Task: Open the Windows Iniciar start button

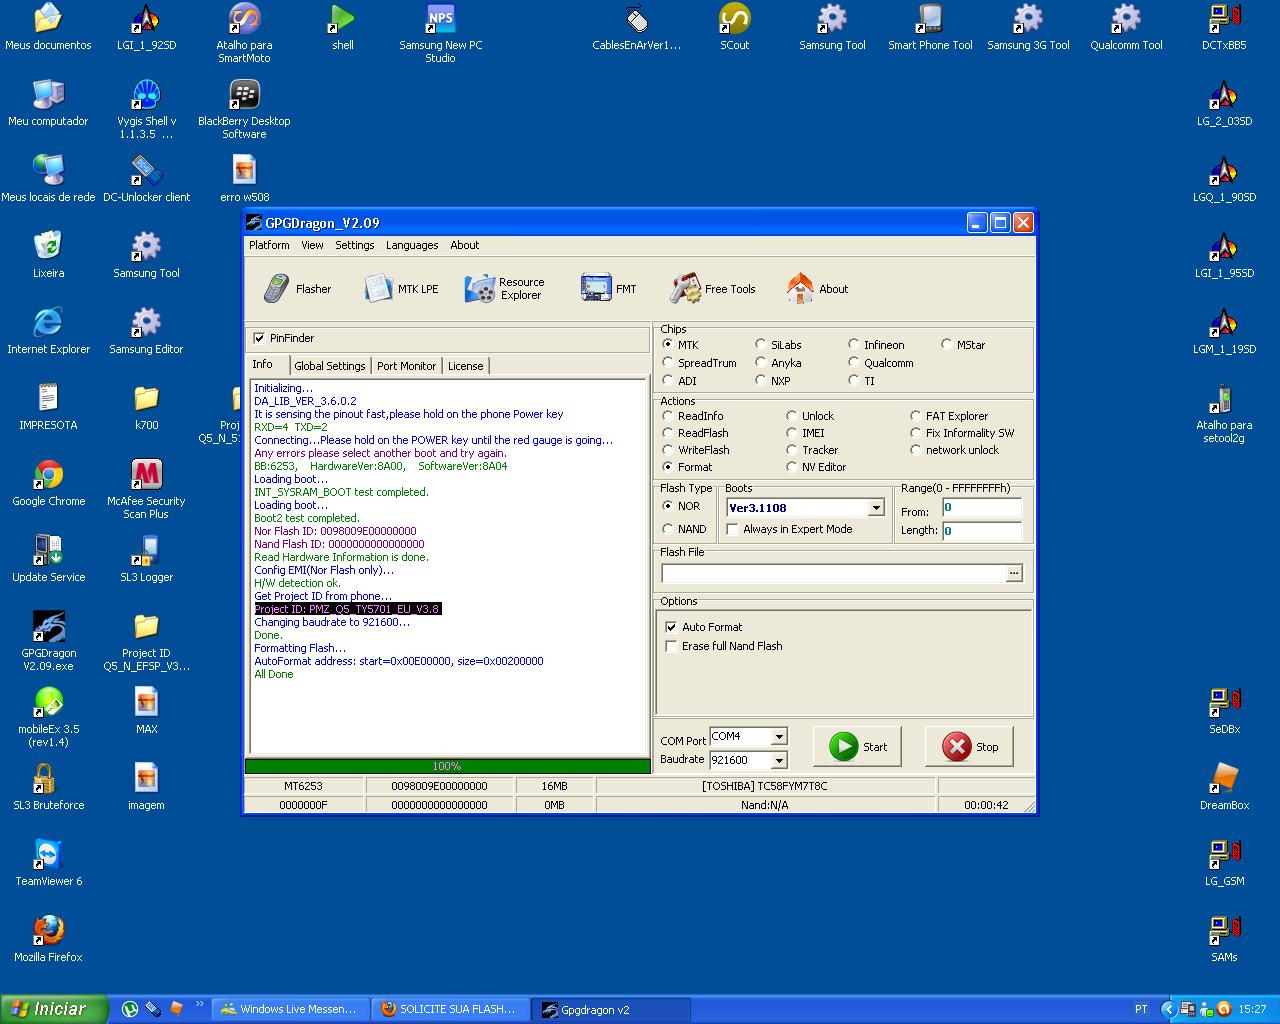Action: point(54,1009)
